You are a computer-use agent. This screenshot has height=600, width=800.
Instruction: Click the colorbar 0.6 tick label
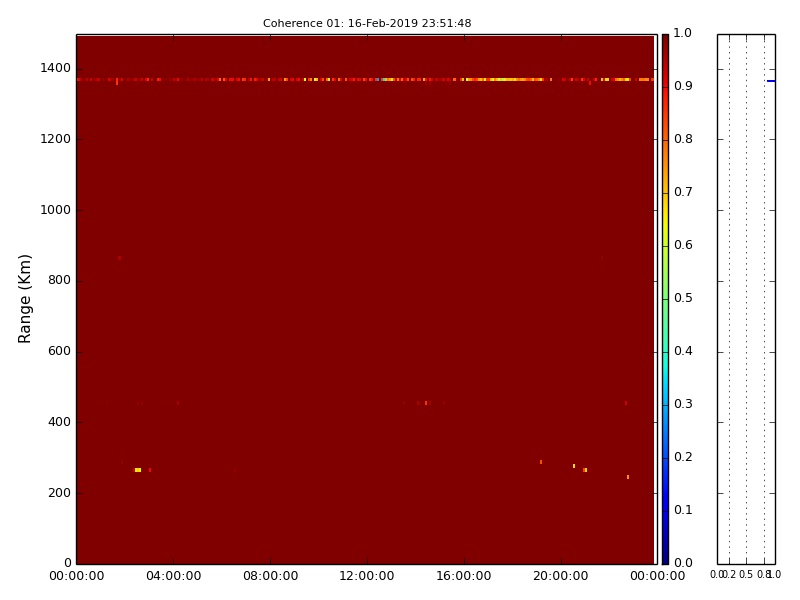pyautogui.click(x=683, y=245)
